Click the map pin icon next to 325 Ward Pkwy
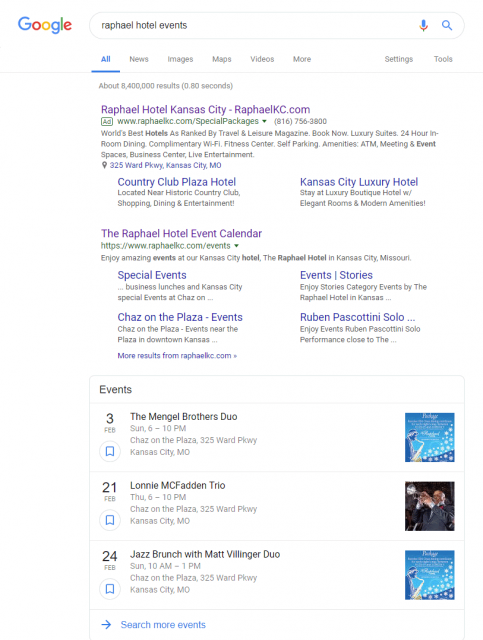This screenshot has width=483, height=640. click(104, 165)
